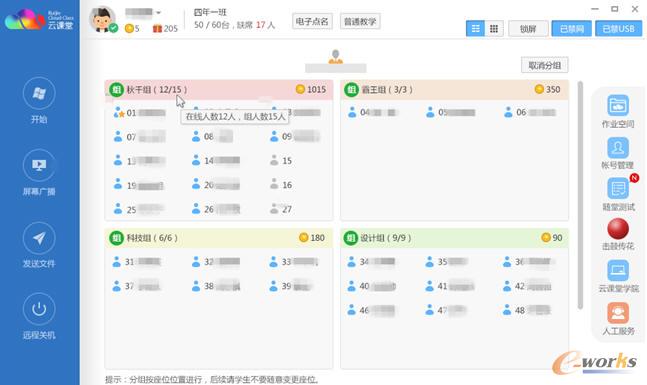Toggle the 已禁USB block
This screenshot has width=647, height=385.
(x=618, y=28)
